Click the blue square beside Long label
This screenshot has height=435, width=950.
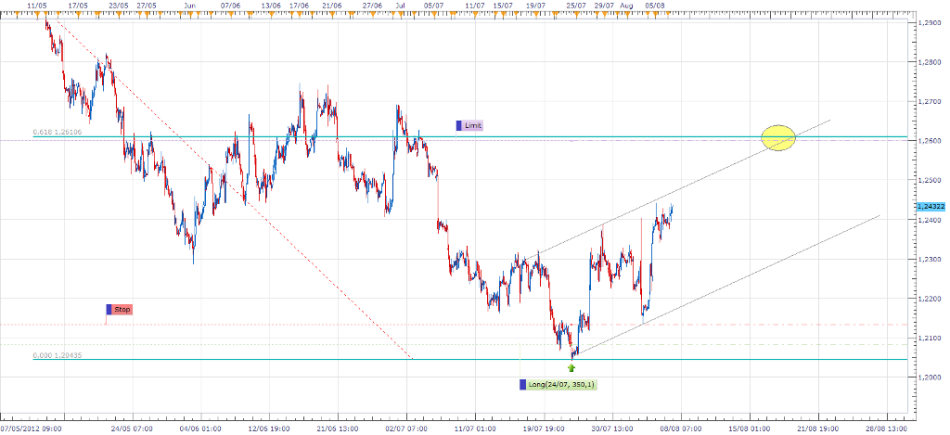tap(523, 384)
